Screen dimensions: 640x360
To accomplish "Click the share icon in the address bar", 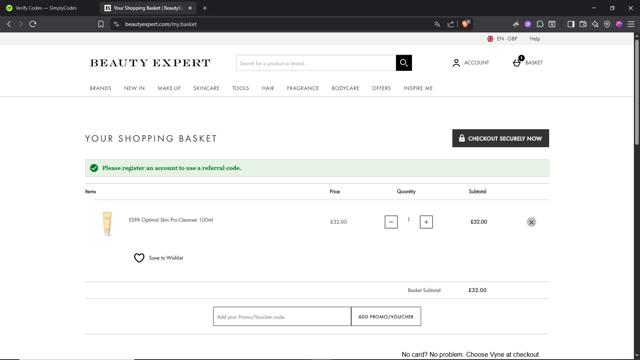I will point(451,24).
